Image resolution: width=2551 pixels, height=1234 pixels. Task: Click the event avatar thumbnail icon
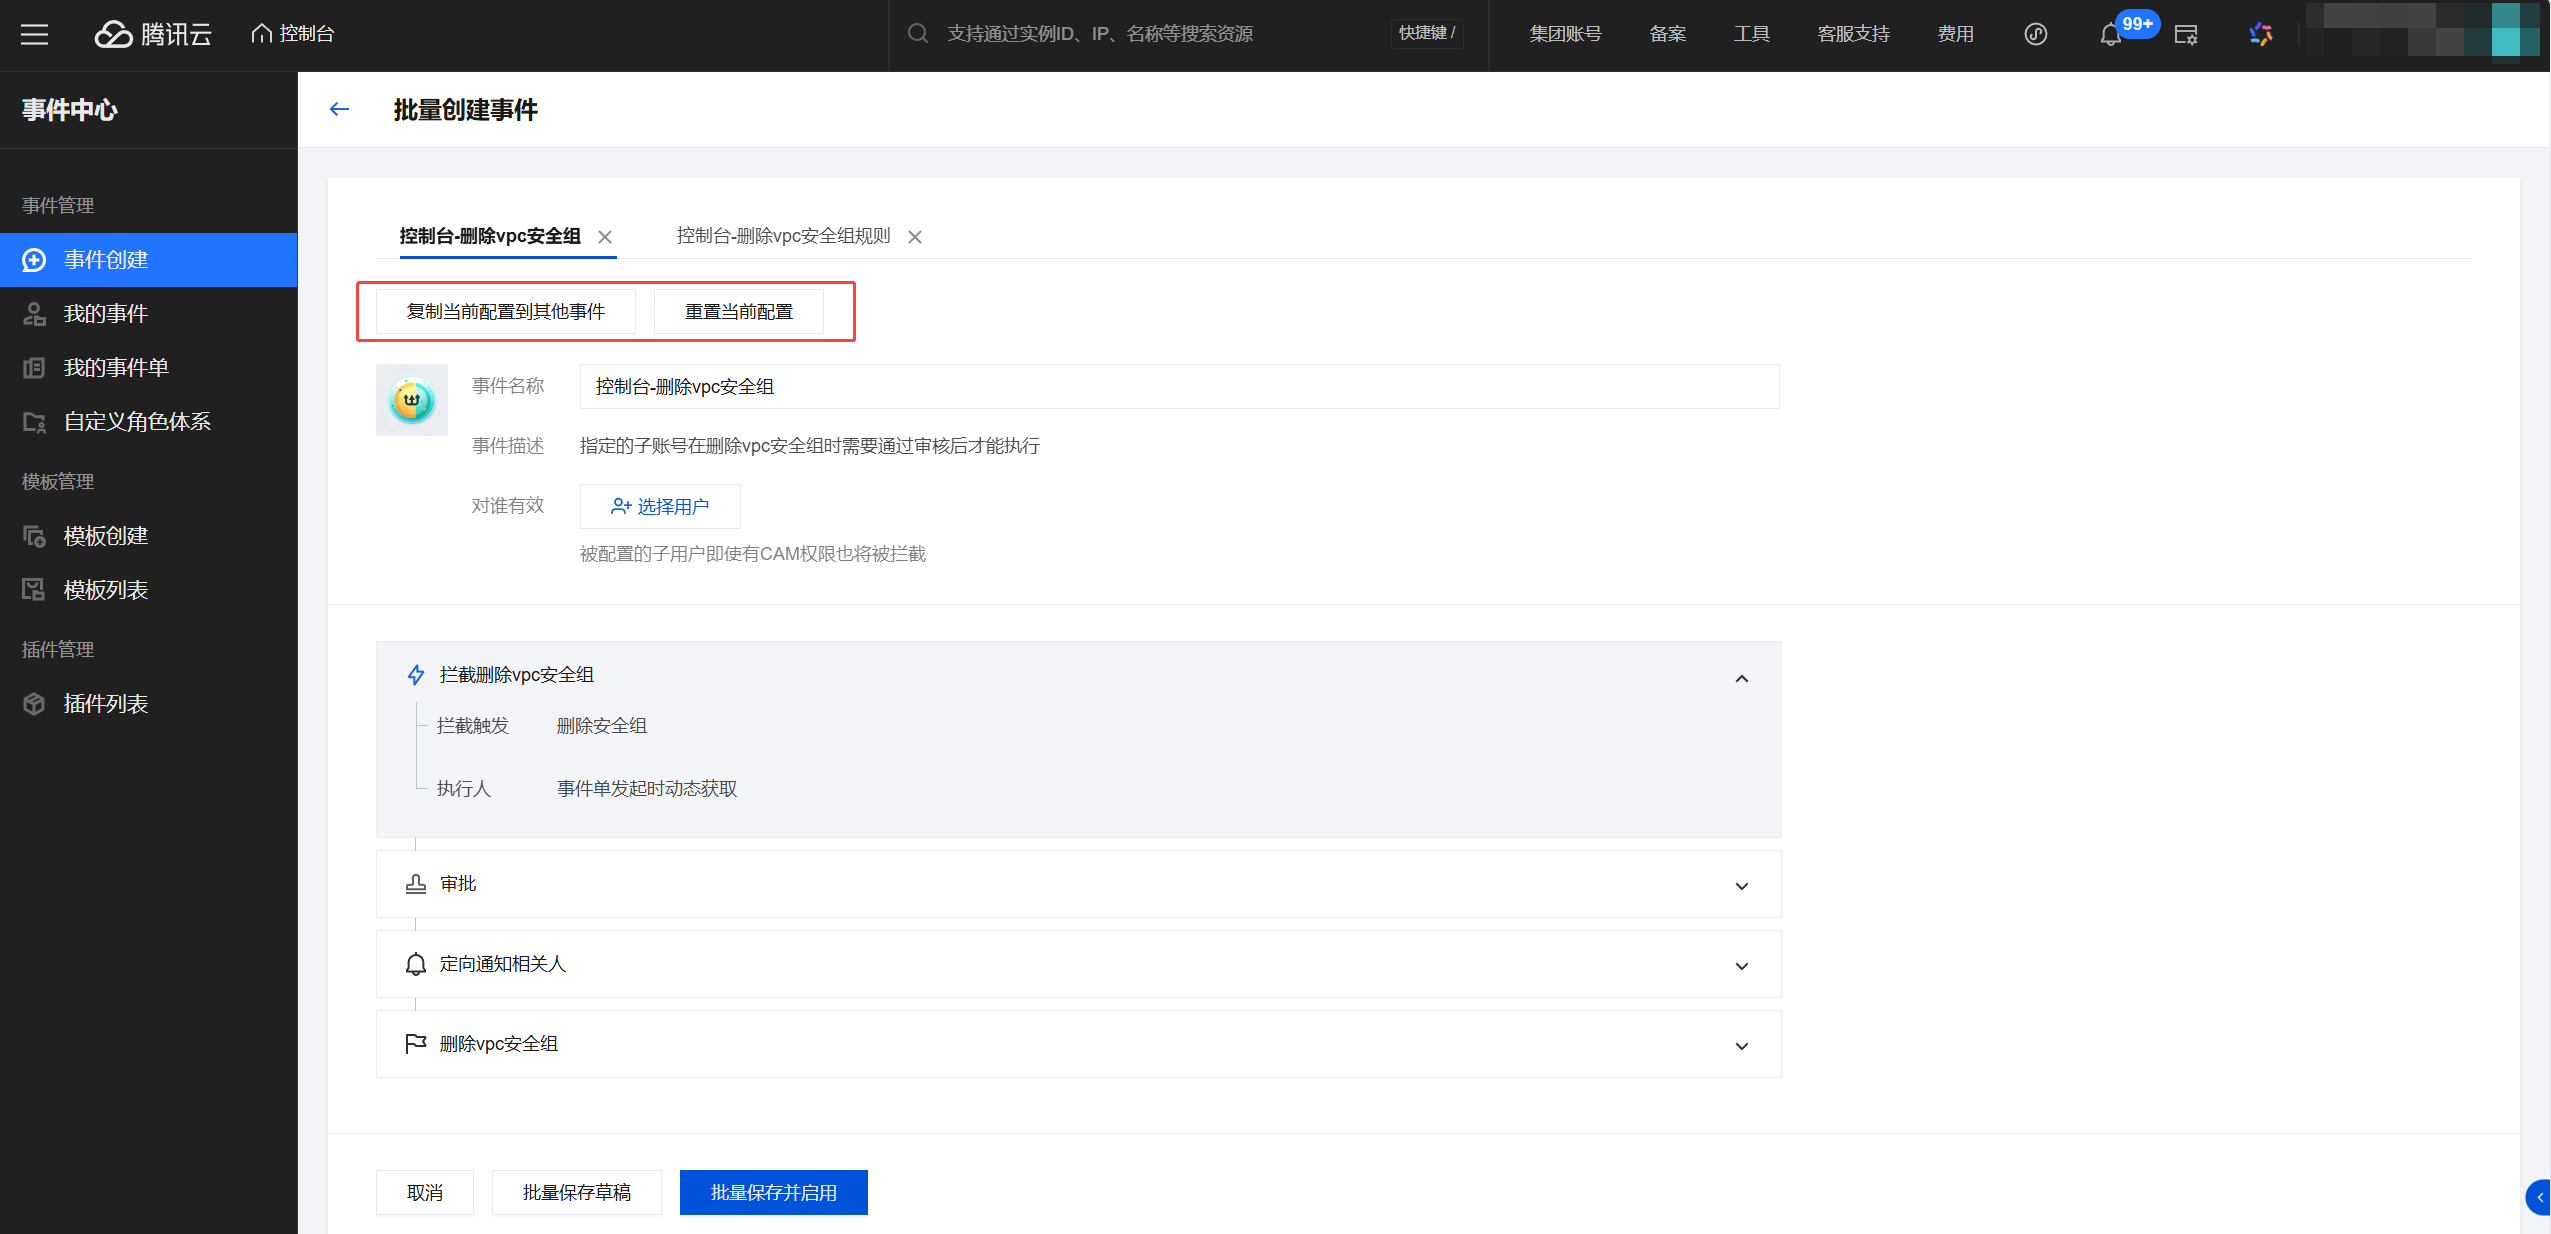pyautogui.click(x=411, y=400)
